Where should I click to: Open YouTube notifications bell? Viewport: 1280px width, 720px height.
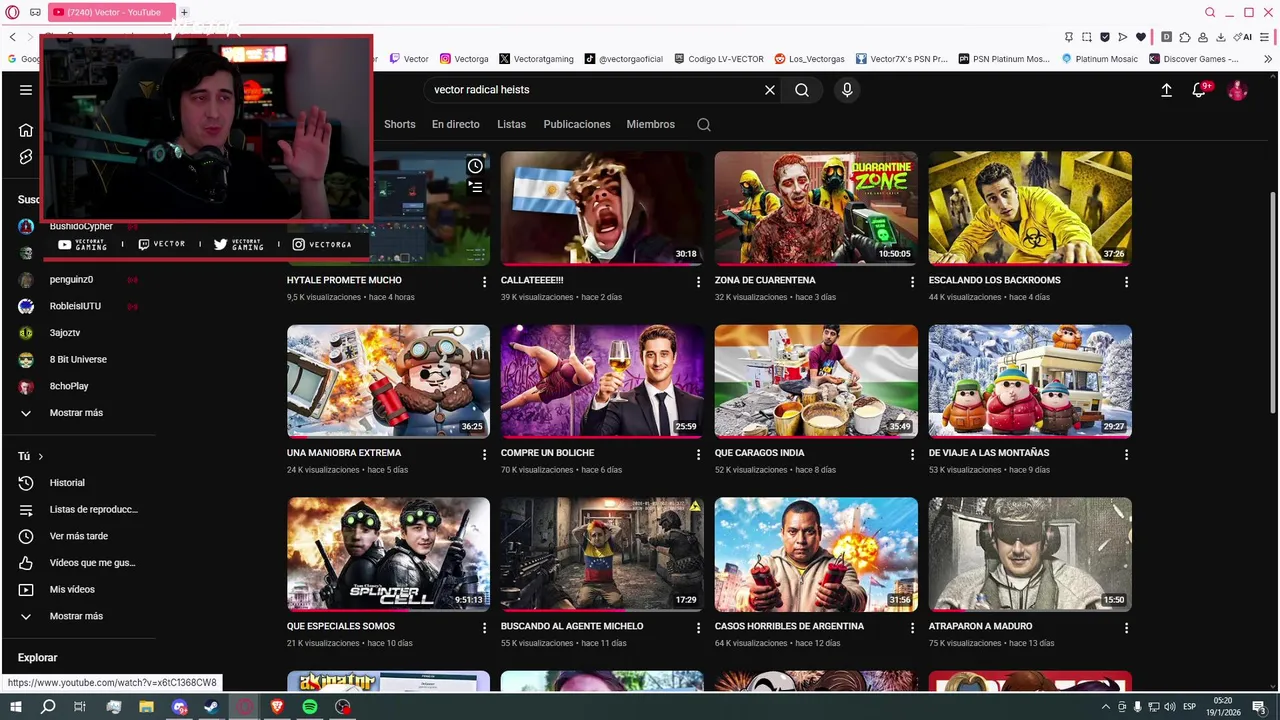click(1199, 90)
